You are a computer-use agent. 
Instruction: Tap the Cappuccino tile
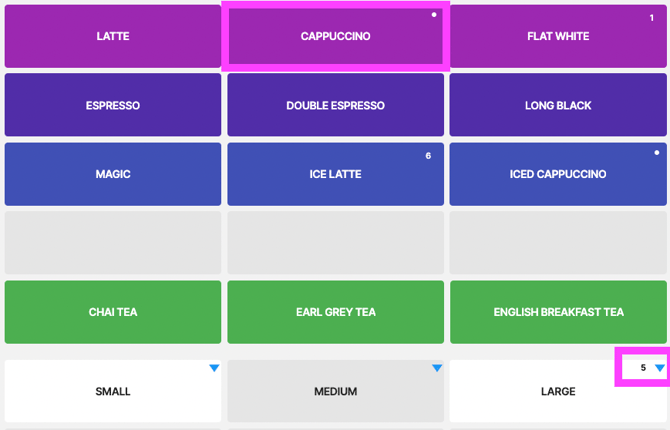pyautogui.click(x=335, y=36)
